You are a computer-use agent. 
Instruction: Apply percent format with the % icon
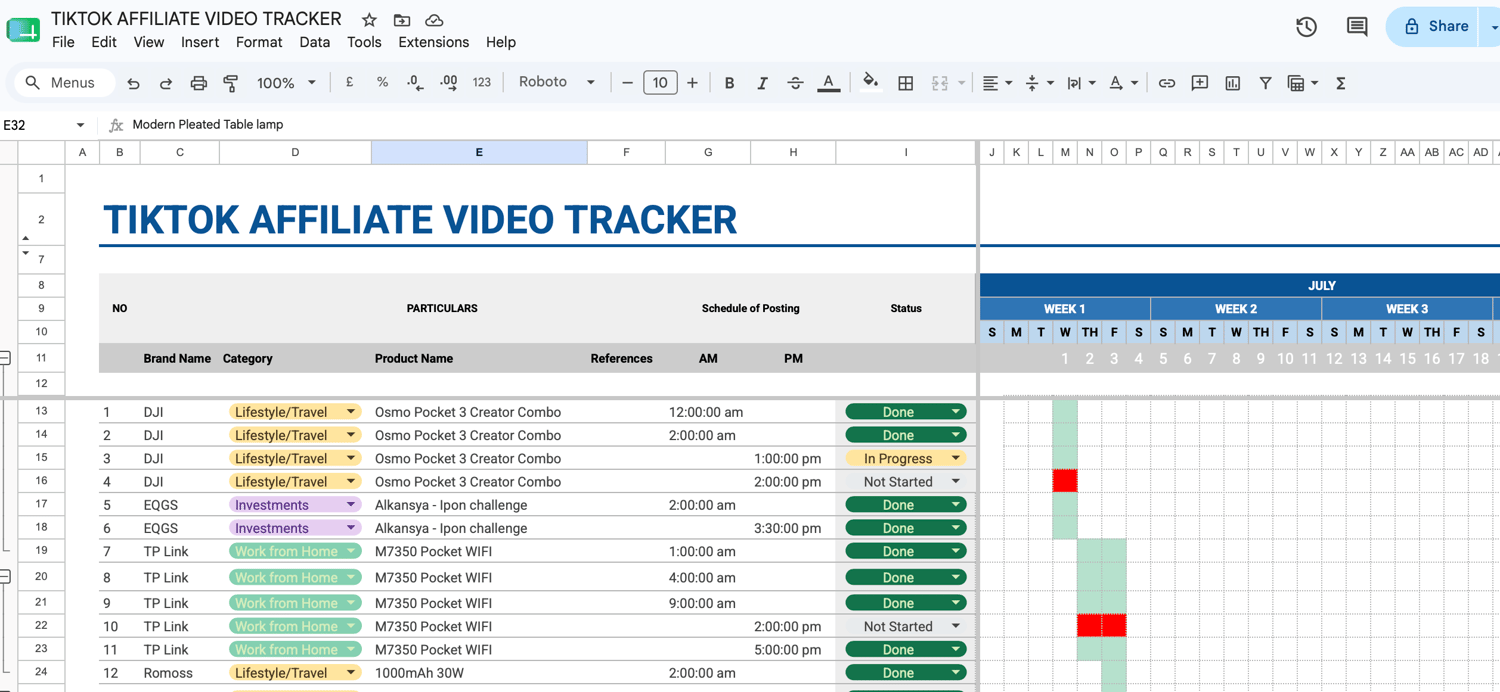[x=382, y=83]
